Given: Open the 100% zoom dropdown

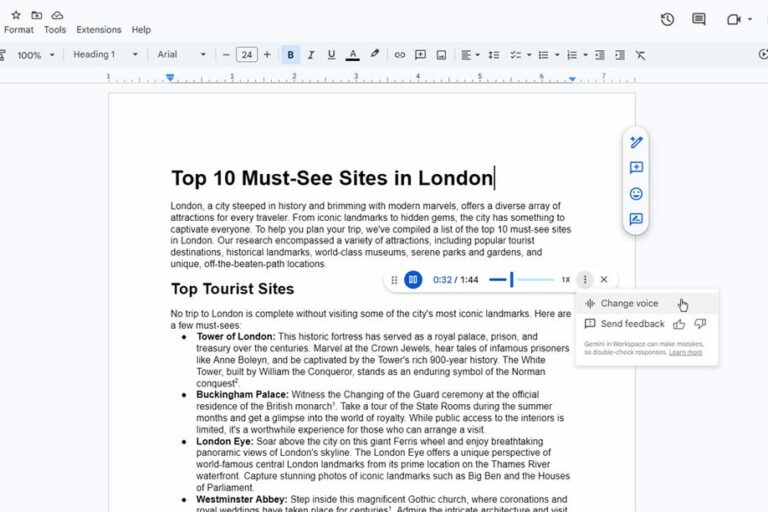Looking at the screenshot, I should pyautogui.click(x=35, y=55).
